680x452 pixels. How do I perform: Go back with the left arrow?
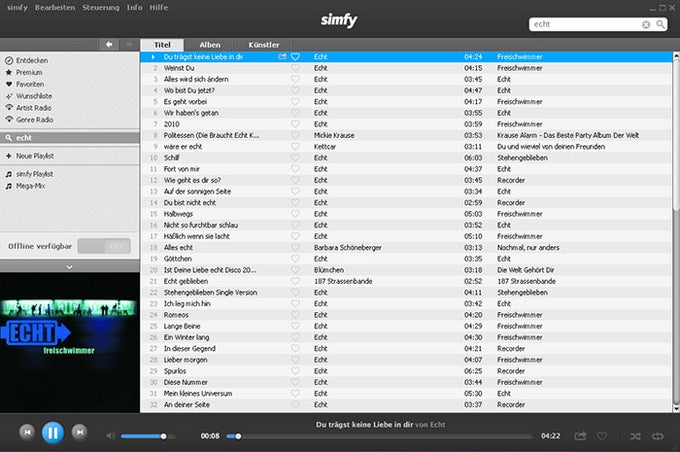[109, 44]
